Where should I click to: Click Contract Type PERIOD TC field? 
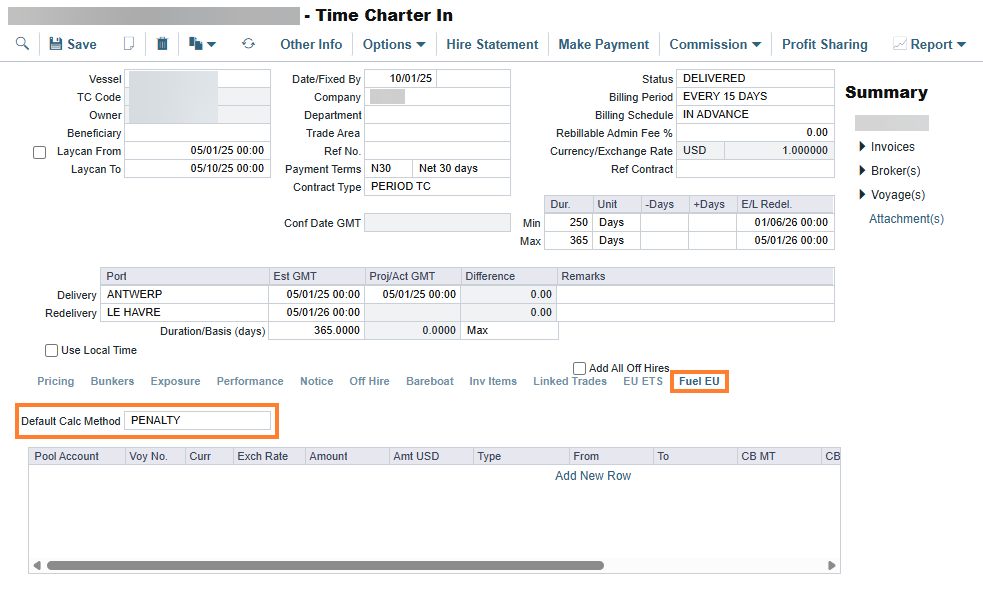tap(438, 187)
